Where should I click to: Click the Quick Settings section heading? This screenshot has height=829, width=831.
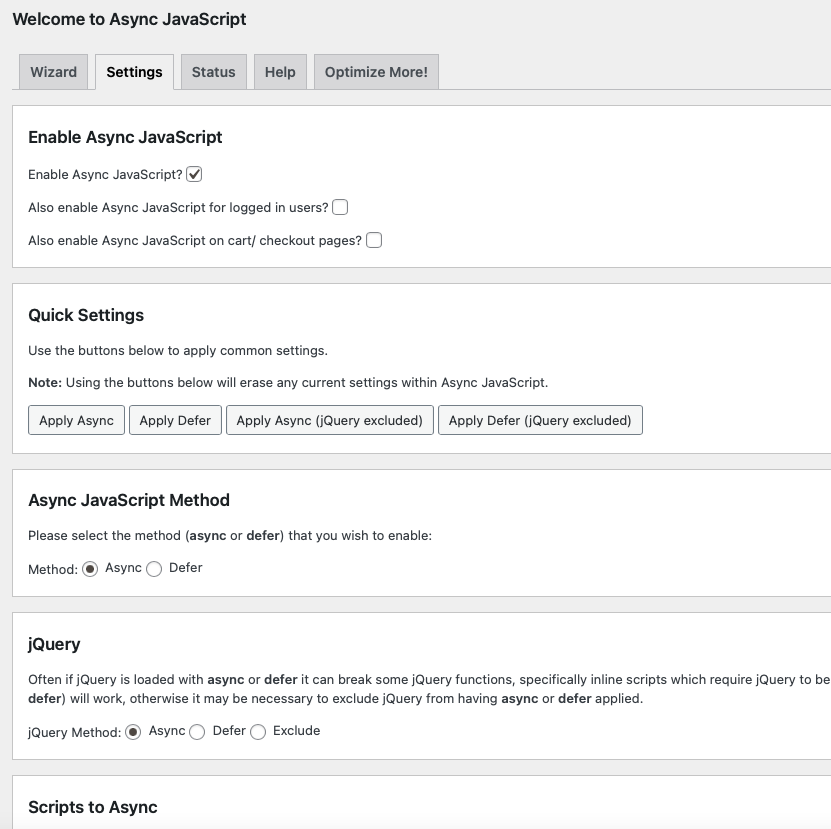(x=86, y=315)
